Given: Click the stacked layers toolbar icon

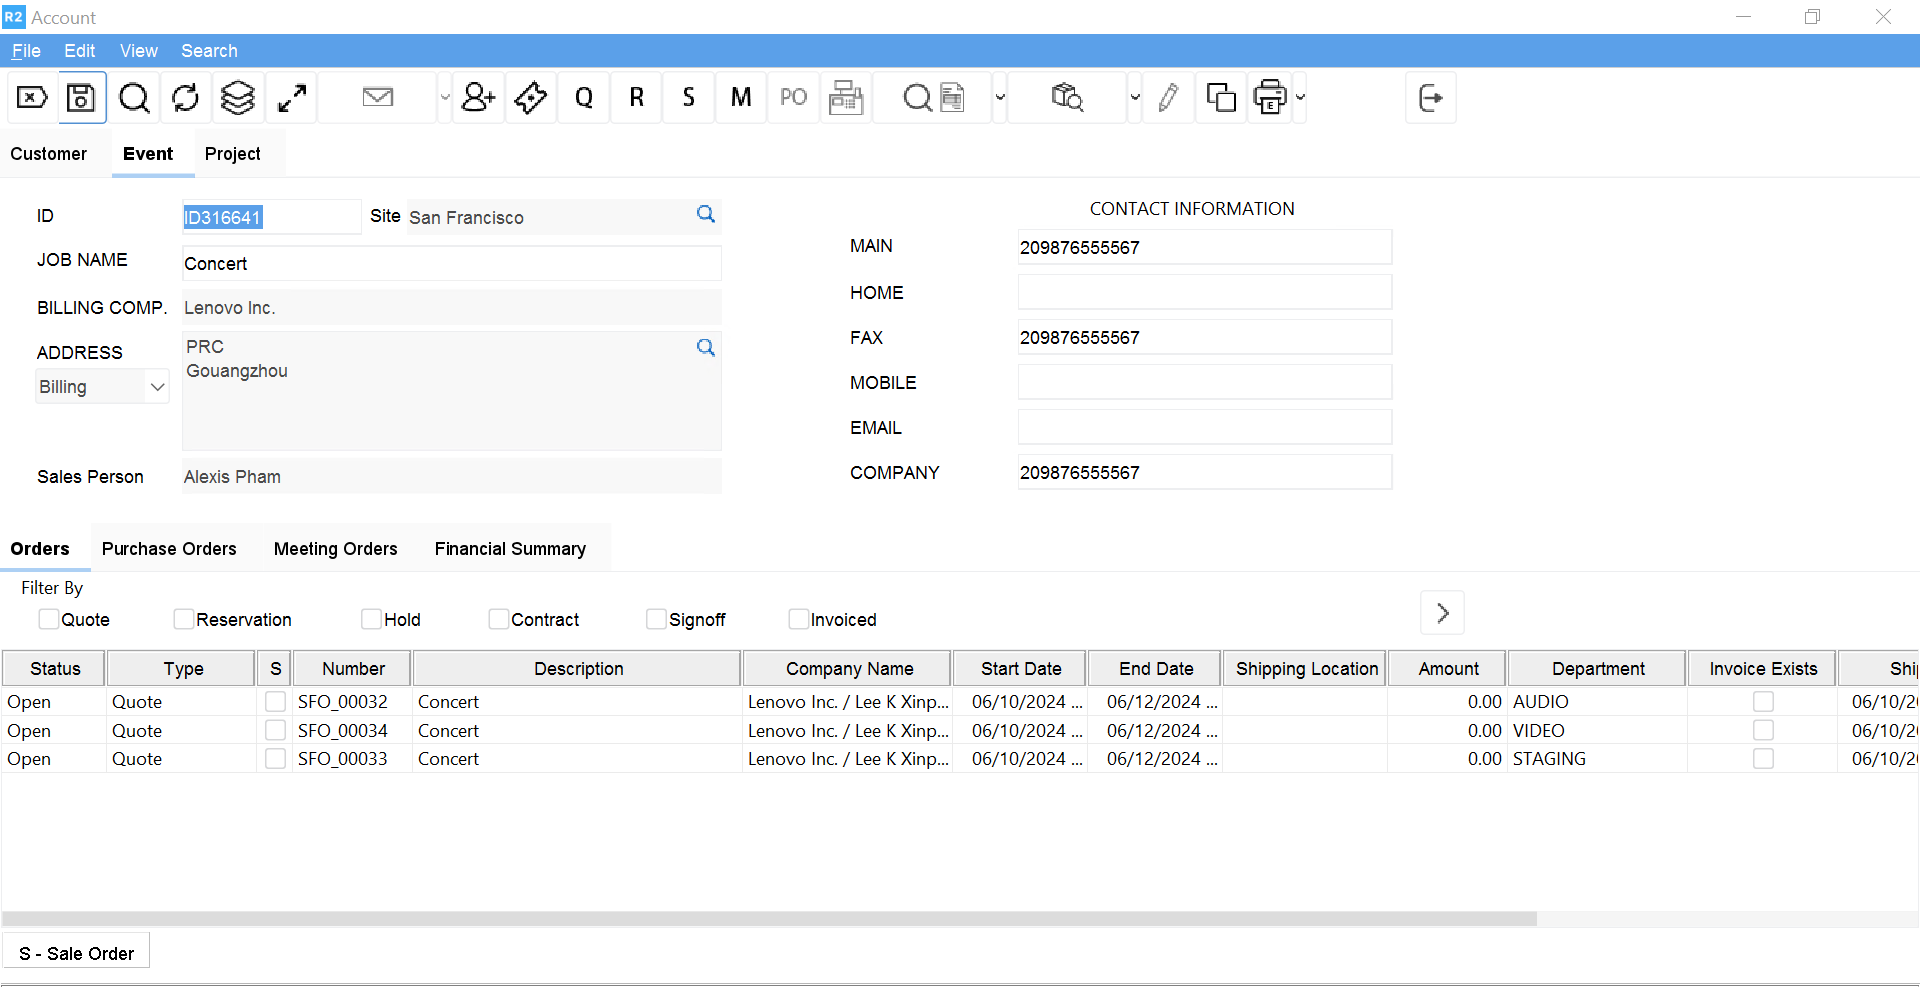Looking at the screenshot, I should (238, 98).
